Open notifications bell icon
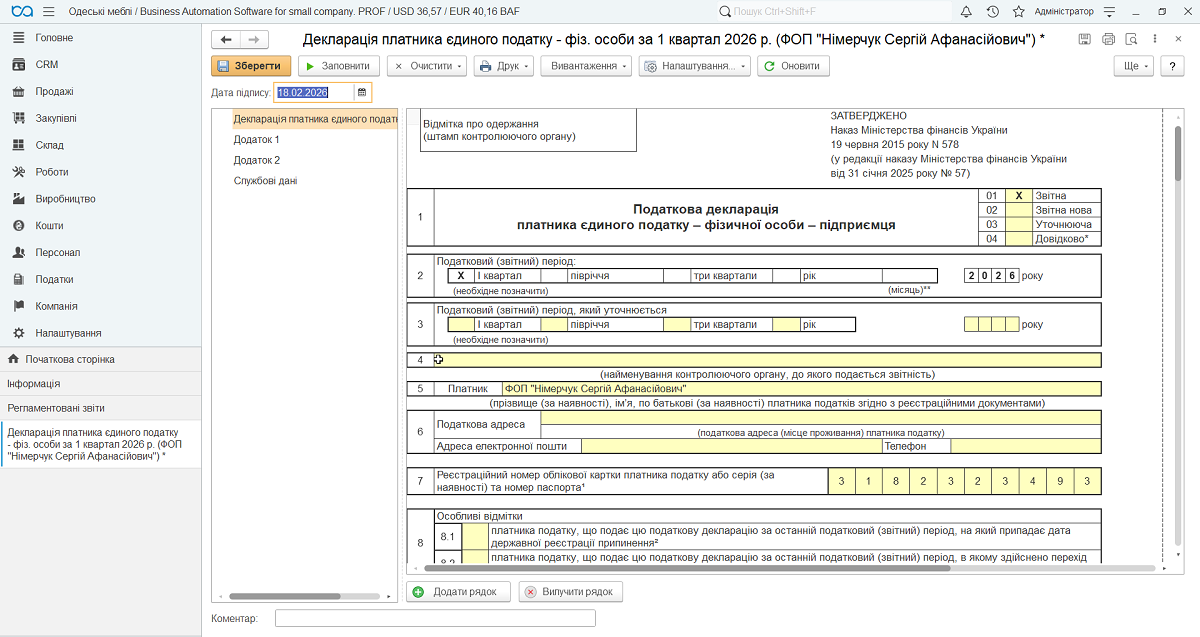 click(966, 11)
